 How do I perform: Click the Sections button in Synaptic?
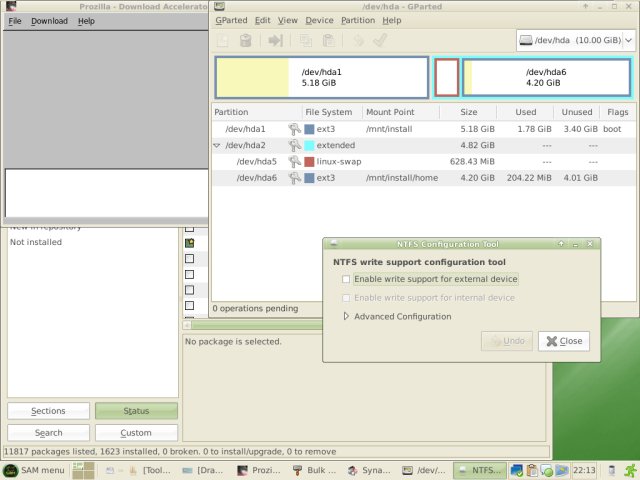[x=48, y=411]
